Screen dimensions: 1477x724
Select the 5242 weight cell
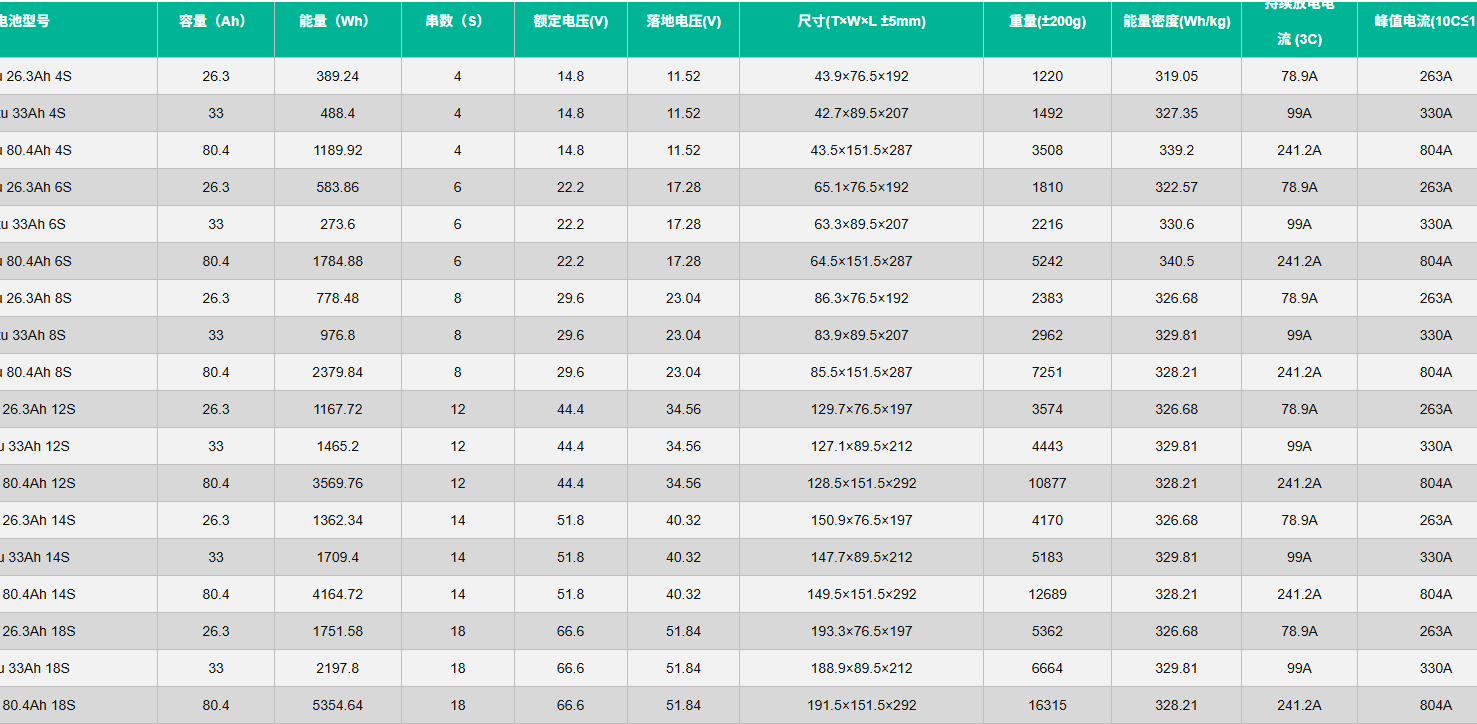click(1047, 261)
